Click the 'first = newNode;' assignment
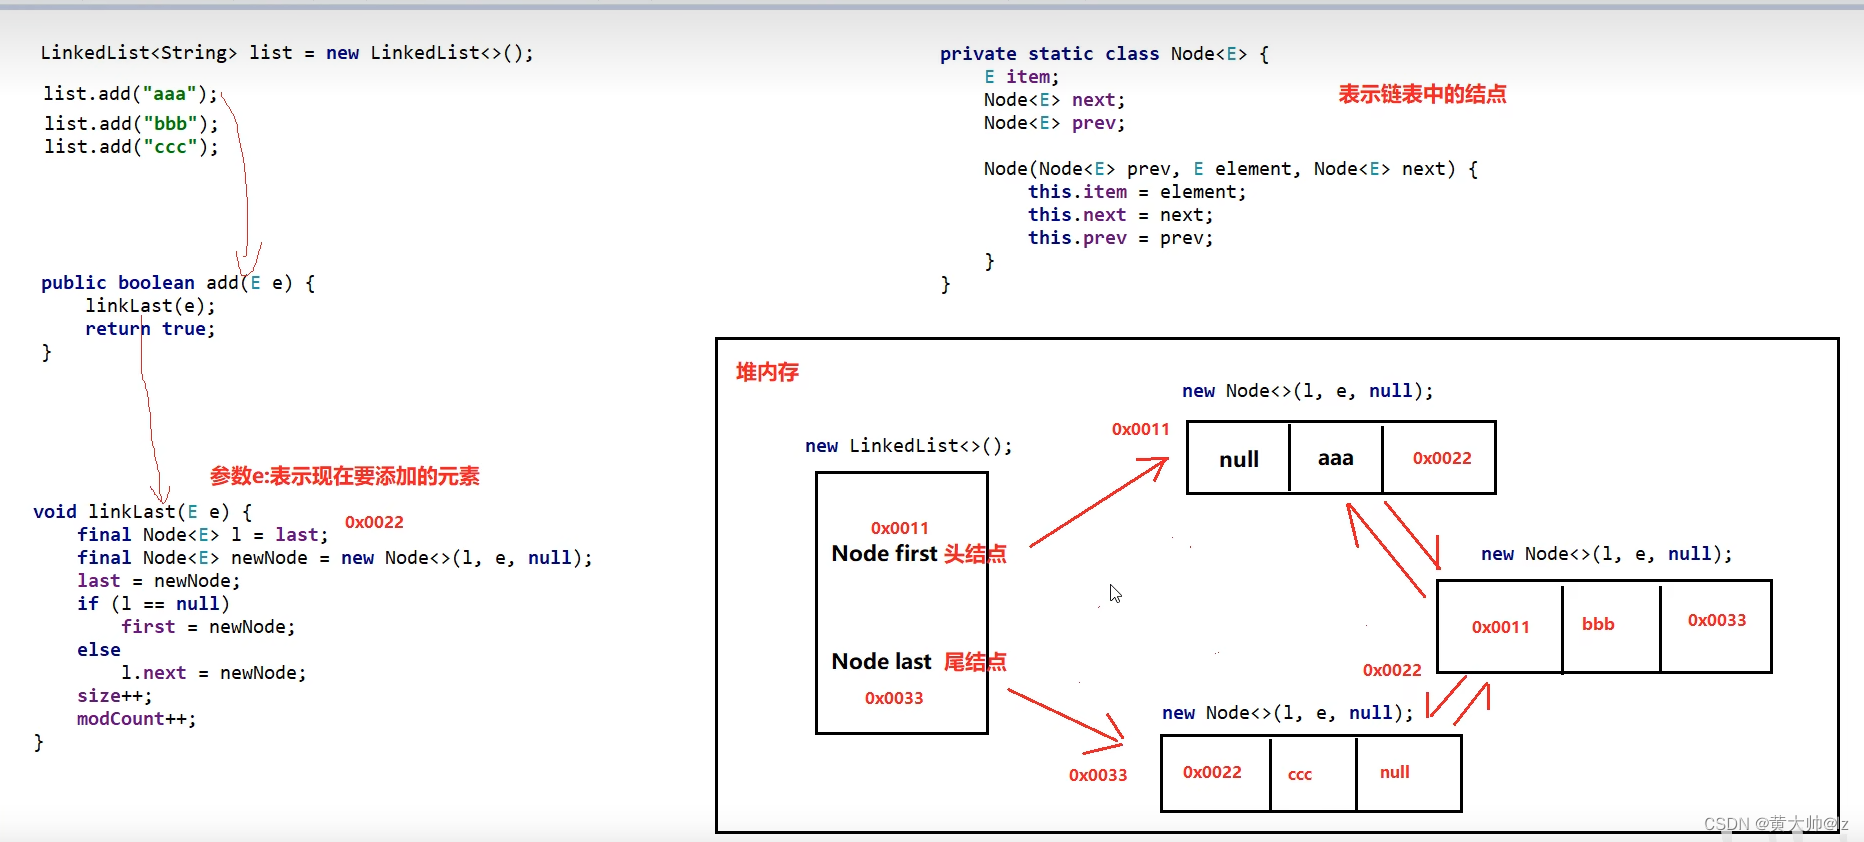This screenshot has width=1864, height=842. 208,627
